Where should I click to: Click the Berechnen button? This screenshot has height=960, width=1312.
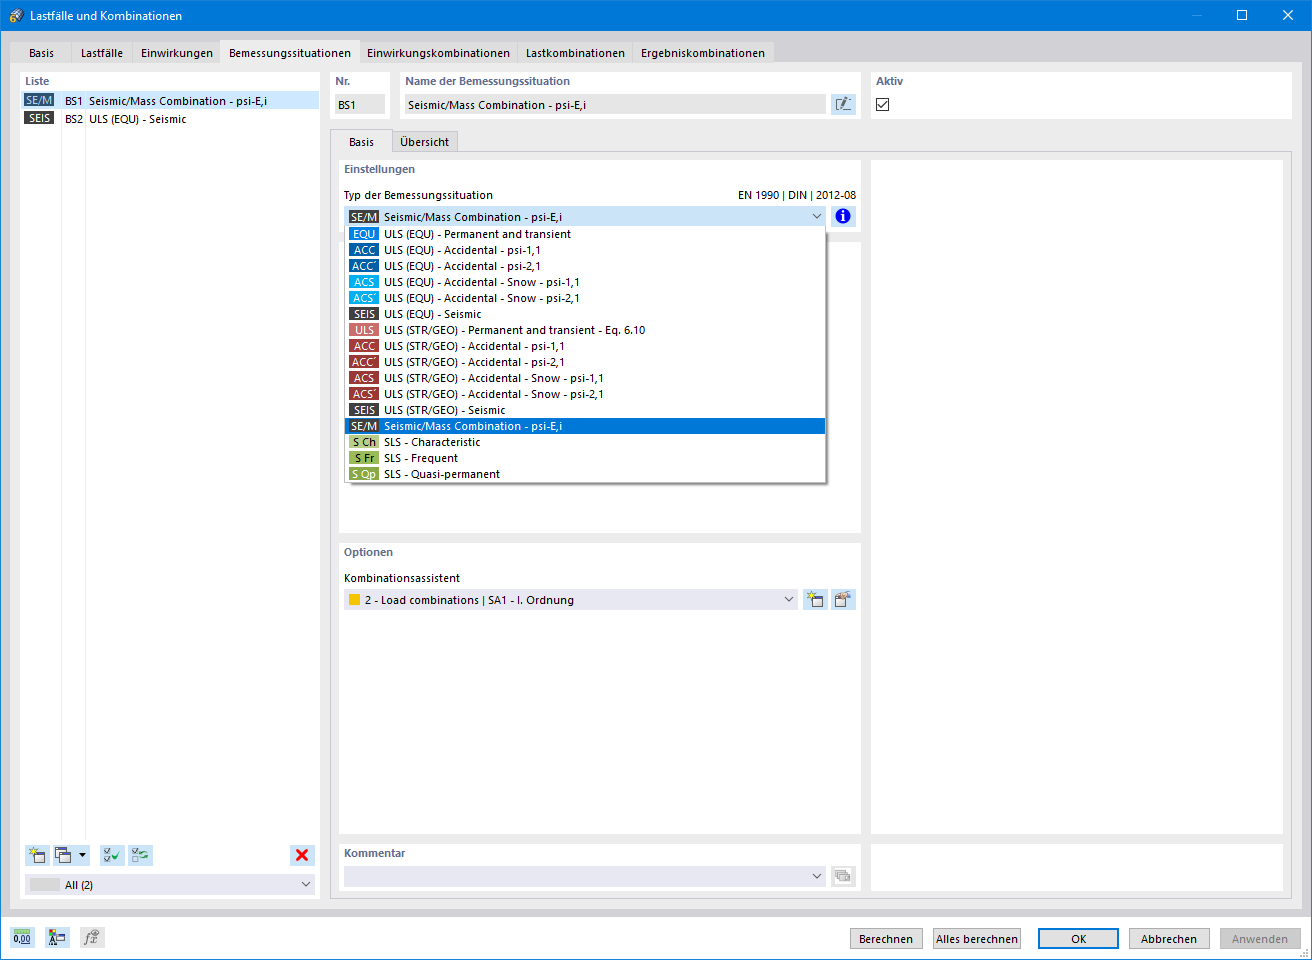point(886,938)
